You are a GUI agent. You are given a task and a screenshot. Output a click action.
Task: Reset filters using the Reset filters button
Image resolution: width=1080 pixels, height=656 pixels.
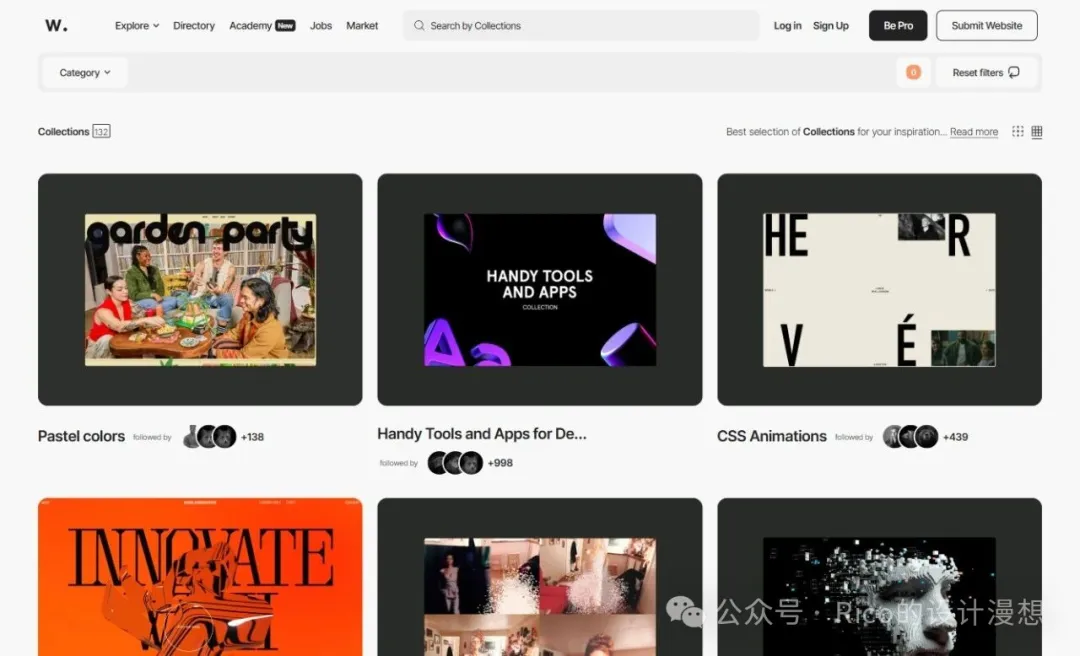pos(986,73)
